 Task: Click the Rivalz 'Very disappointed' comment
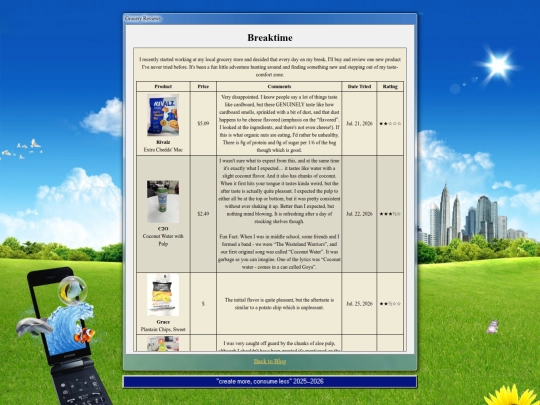tap(279, 123)
